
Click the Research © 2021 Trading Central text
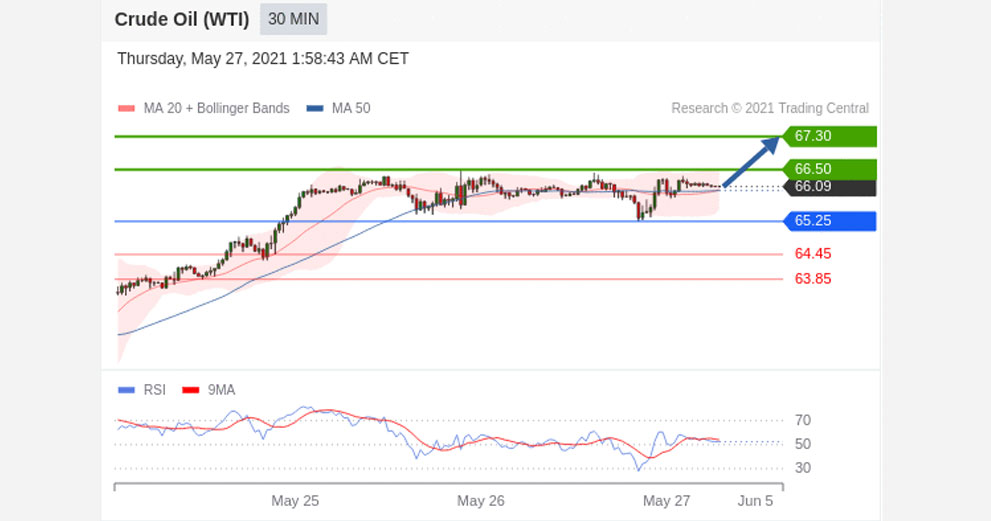(x=770, y=108)
